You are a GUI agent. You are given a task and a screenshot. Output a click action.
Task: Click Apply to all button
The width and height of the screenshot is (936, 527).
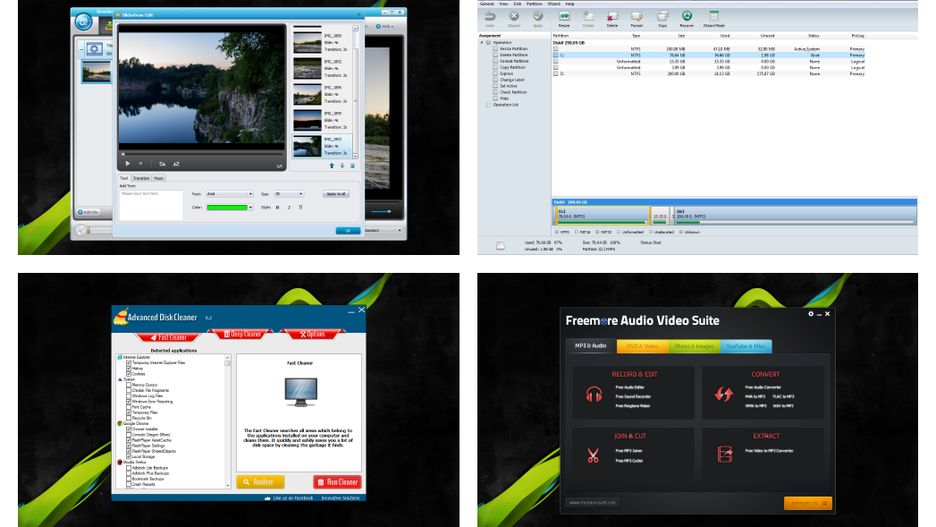point(336,194)
